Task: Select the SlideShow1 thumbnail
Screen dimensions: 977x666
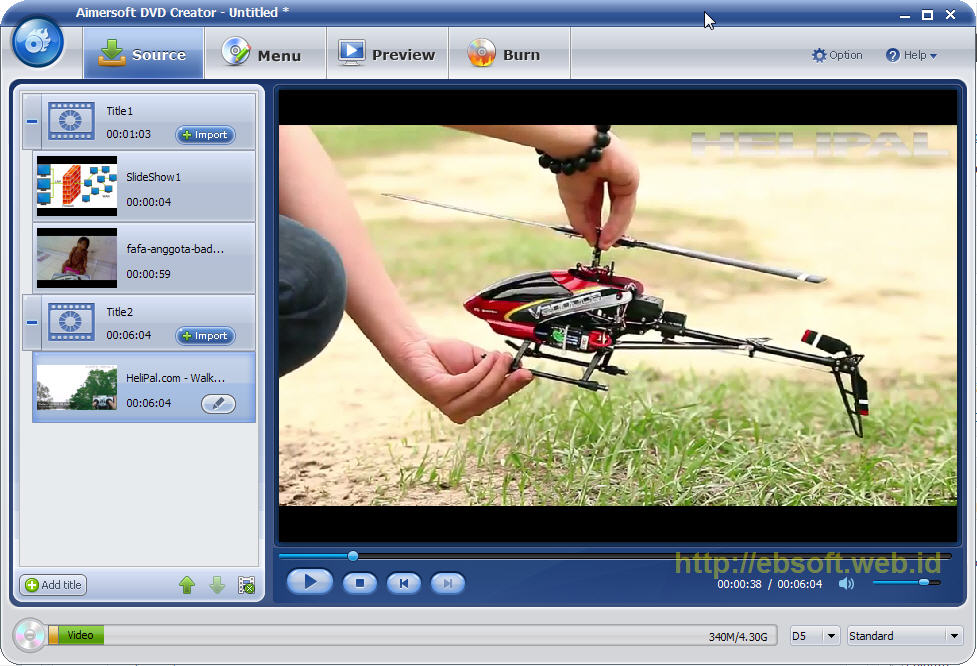Action: click(77, 186)
